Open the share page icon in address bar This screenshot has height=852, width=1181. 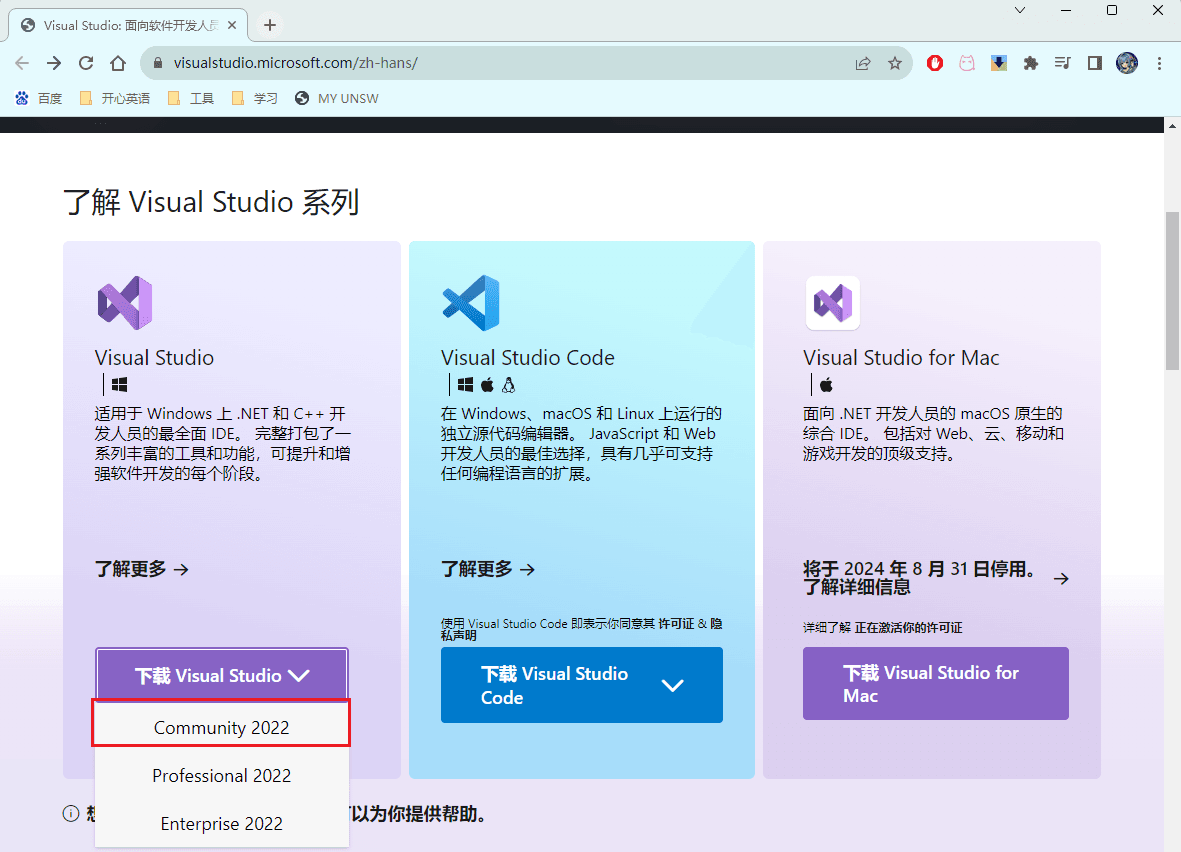point(863,63)
